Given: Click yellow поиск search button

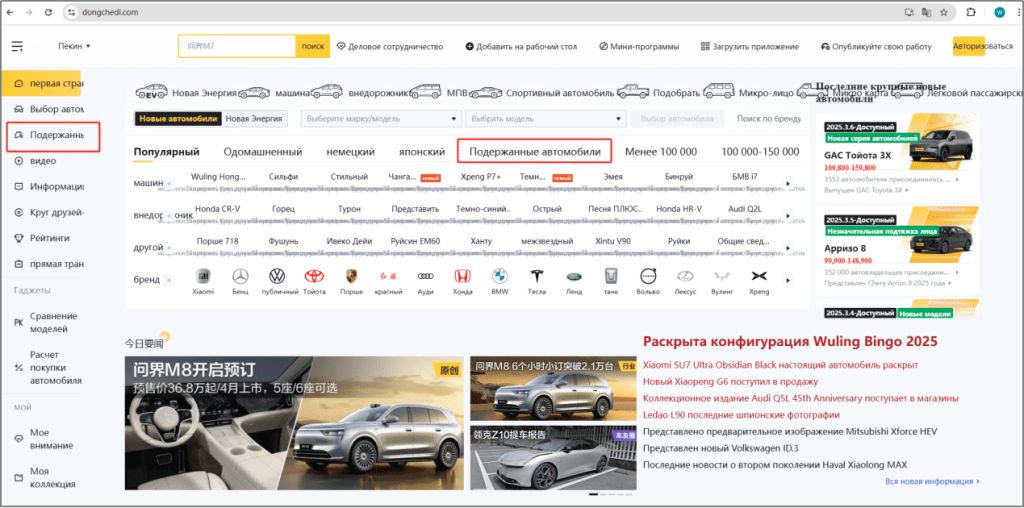Looking at the screenshot, I should point(313,46).
